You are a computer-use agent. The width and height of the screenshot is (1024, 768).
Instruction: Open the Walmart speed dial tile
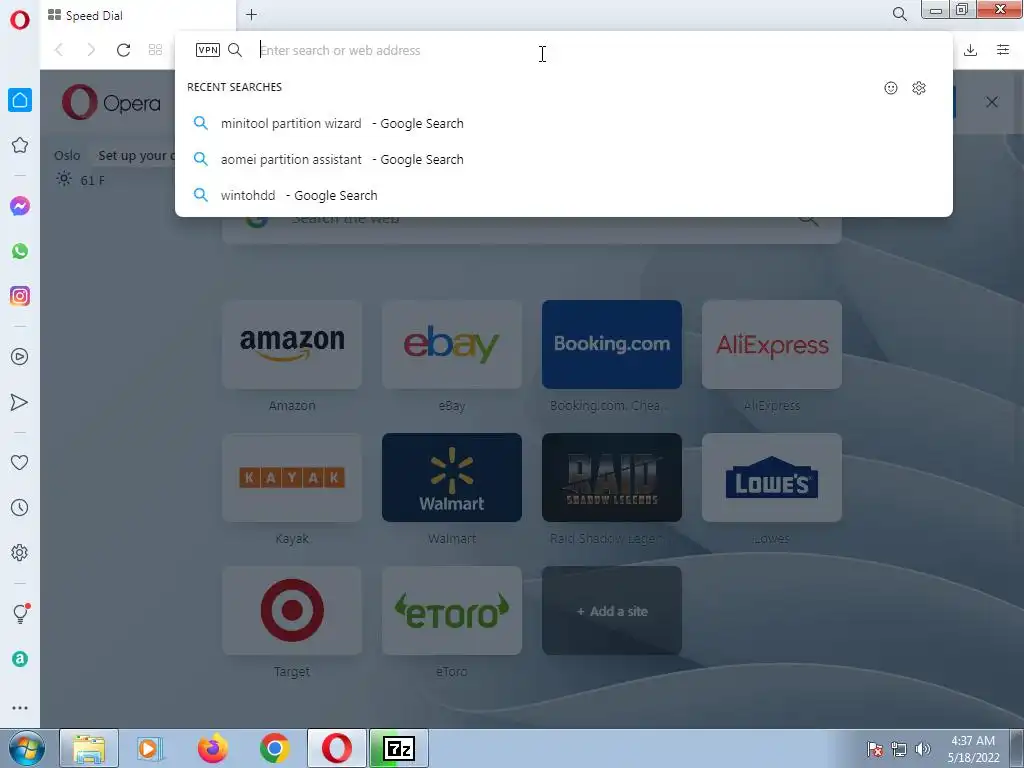(x=452, y=477)
